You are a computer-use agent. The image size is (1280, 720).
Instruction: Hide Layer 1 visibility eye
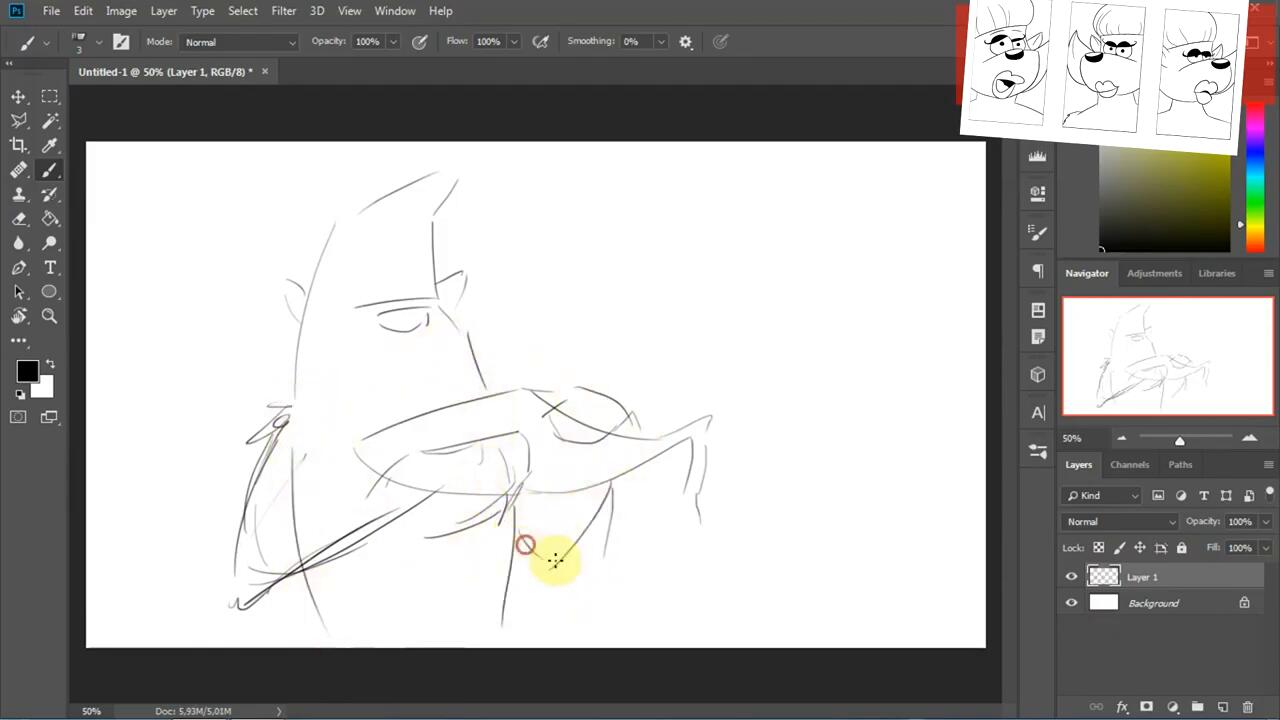point(1071,577)
